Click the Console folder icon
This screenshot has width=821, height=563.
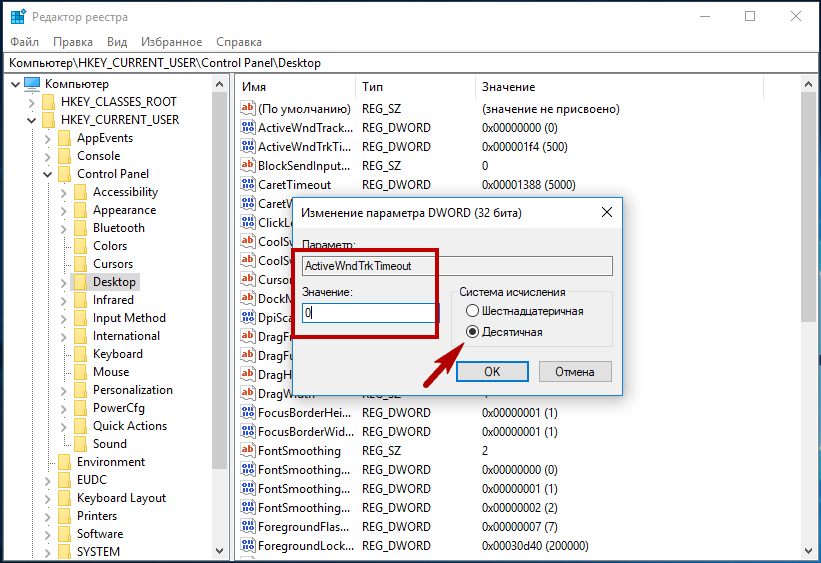(64, 156)
